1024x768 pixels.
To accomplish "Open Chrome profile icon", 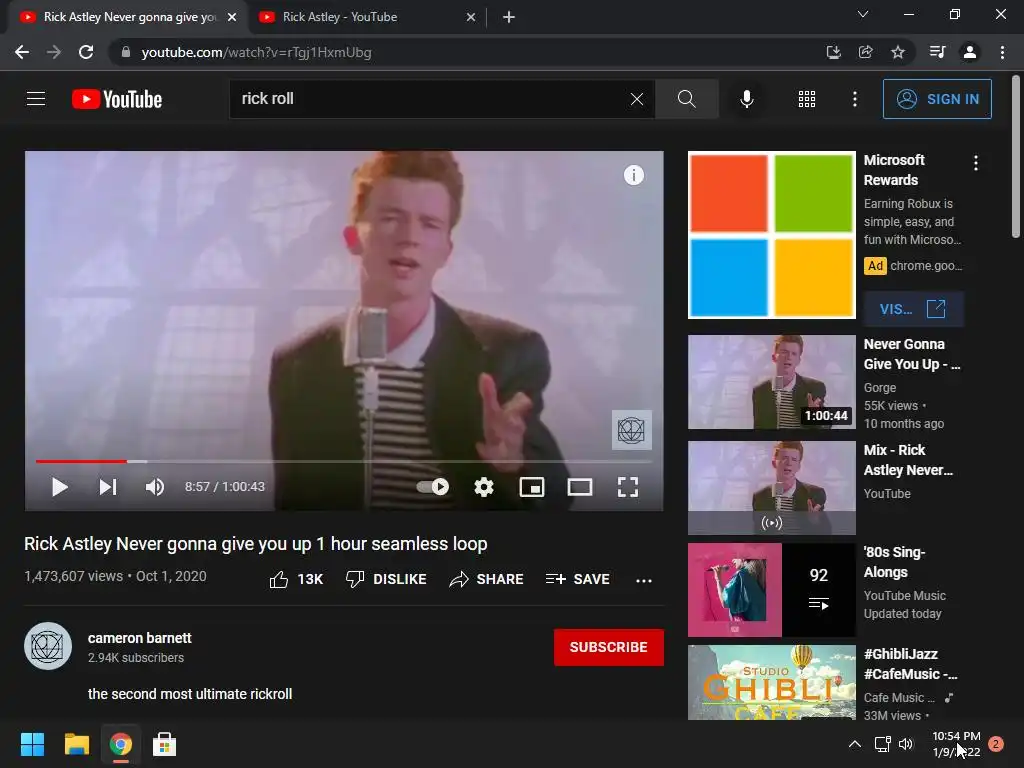I will 970,52.
